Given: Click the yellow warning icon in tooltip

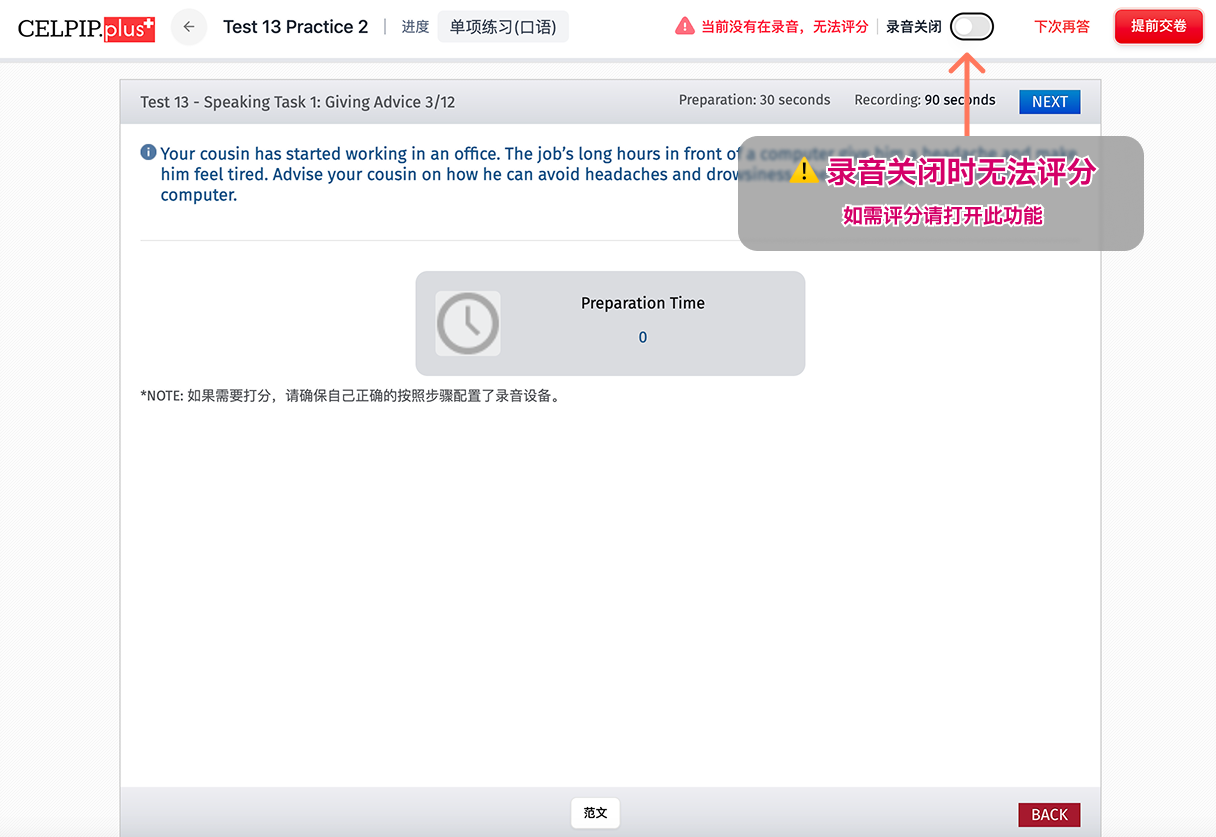Looking at the screenshot, I should 804,172.
